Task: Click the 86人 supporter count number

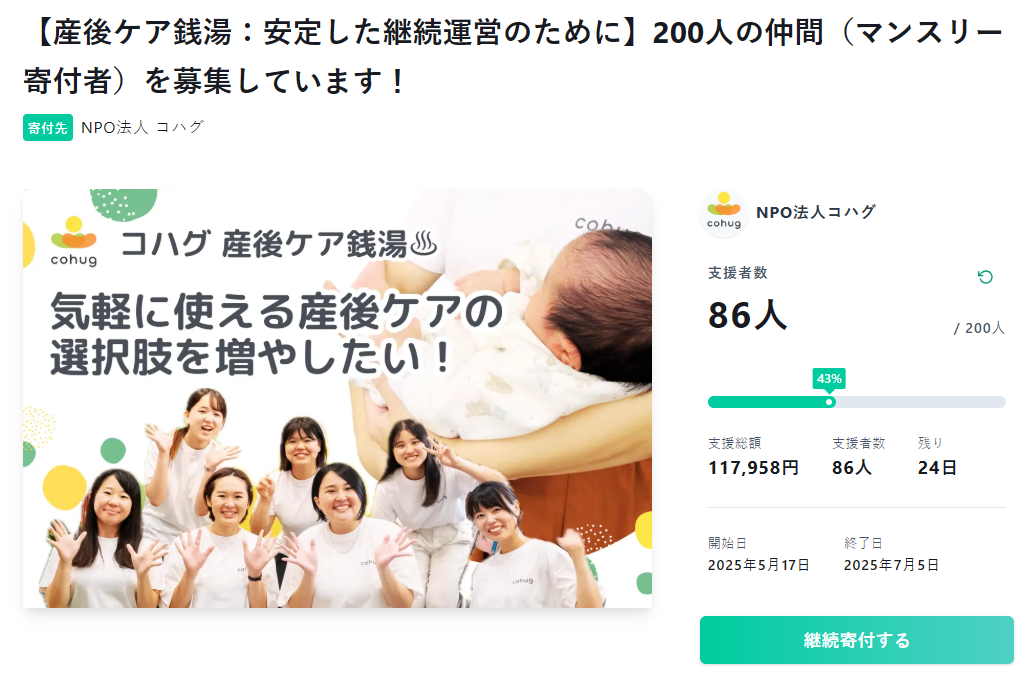Action: click(x=747, y=315)
